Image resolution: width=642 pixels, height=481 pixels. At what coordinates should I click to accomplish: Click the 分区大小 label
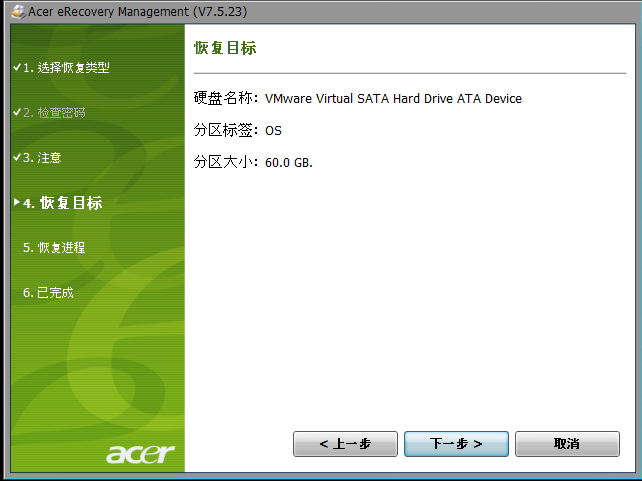[x=225, y=162]
